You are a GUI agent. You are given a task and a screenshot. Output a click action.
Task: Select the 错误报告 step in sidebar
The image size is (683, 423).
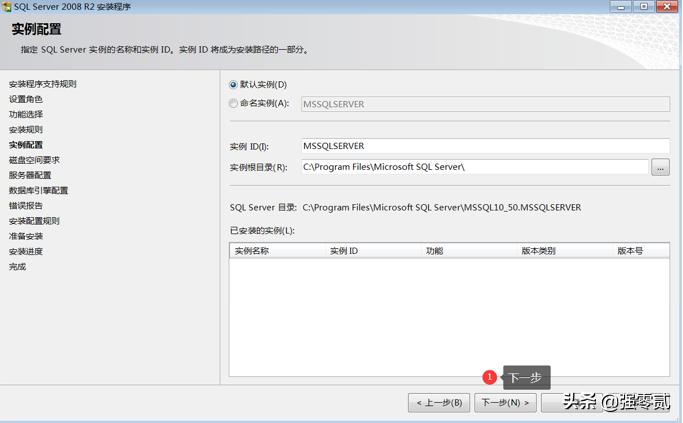point(26,206)
